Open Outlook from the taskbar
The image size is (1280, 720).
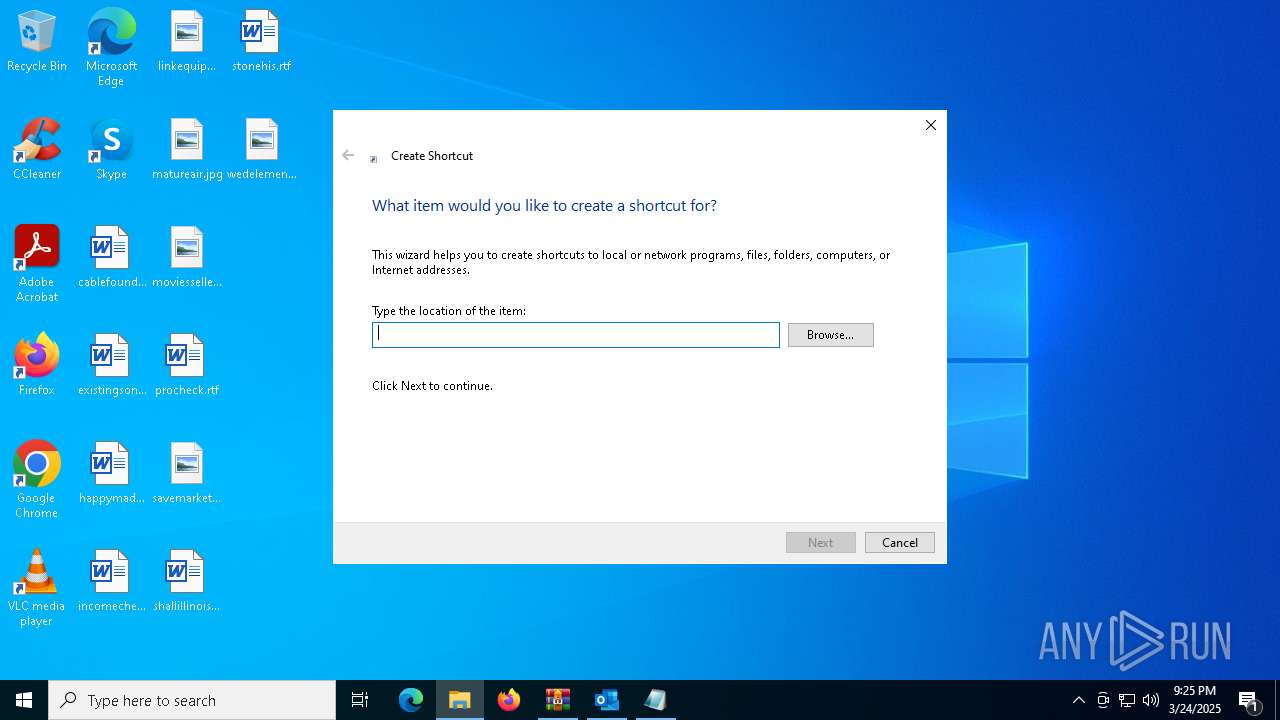(x=607, y=700)
